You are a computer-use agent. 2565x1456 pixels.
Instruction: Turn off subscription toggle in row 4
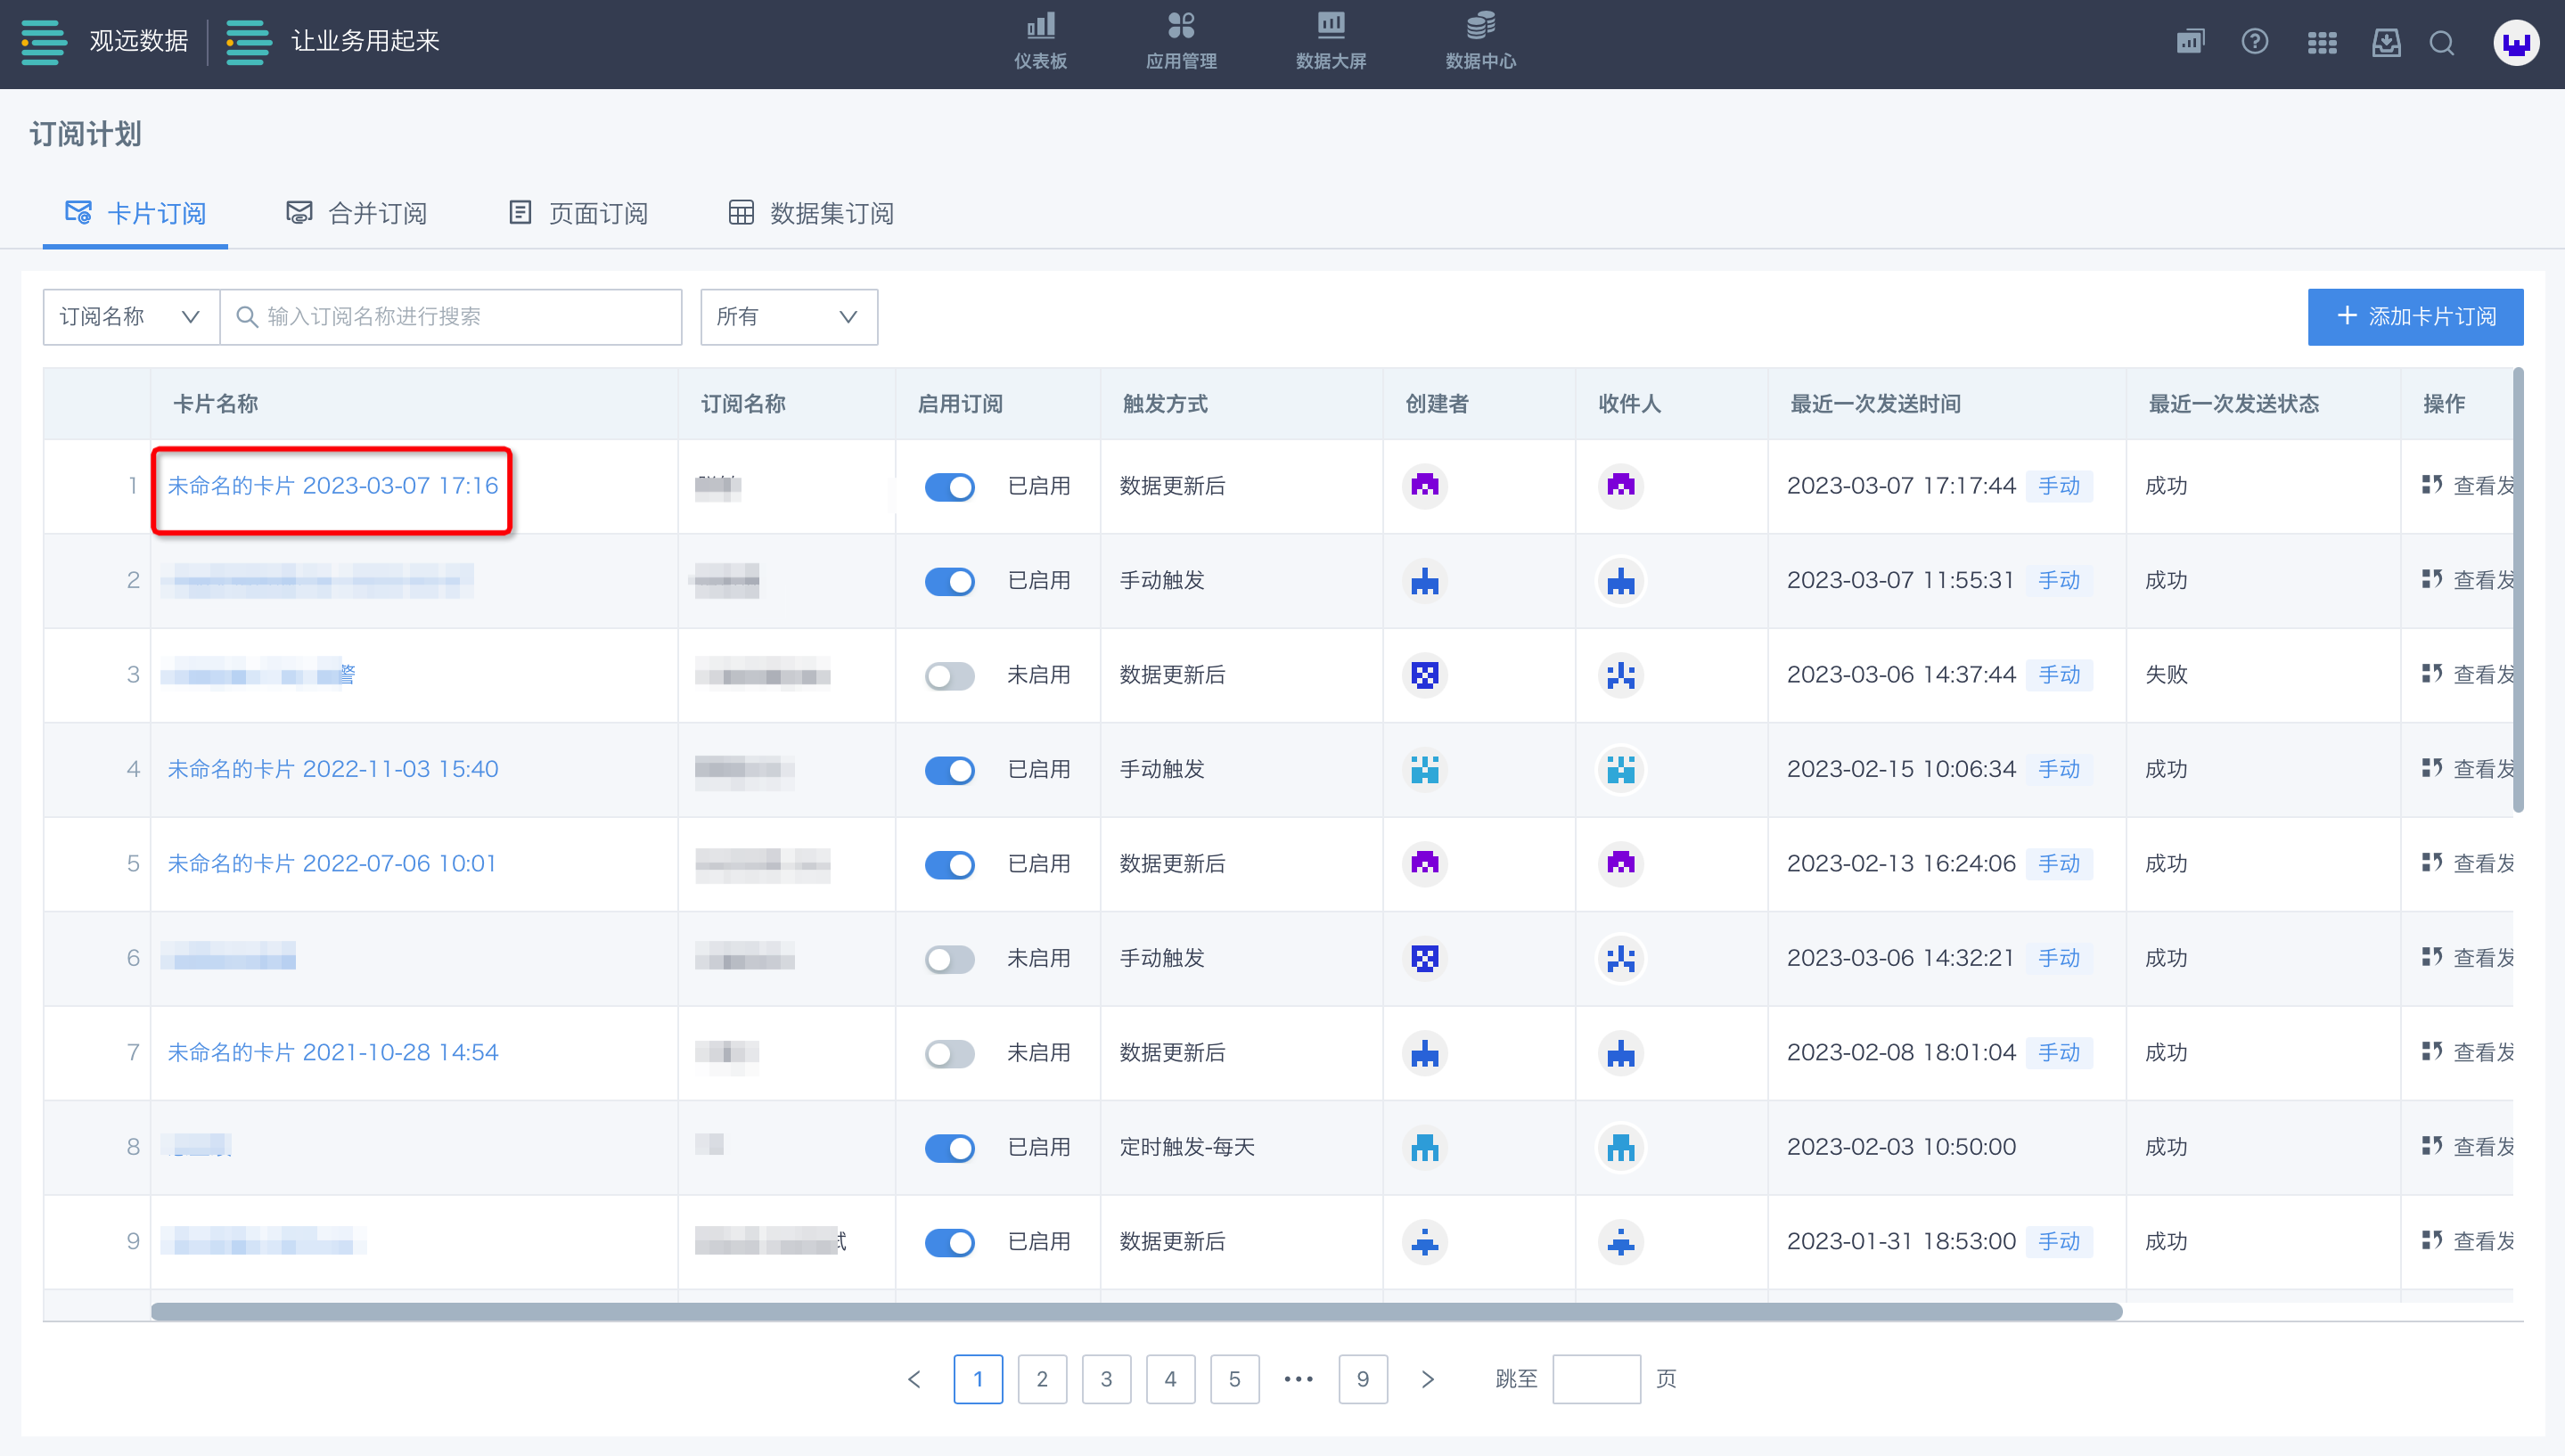point(949,770)
